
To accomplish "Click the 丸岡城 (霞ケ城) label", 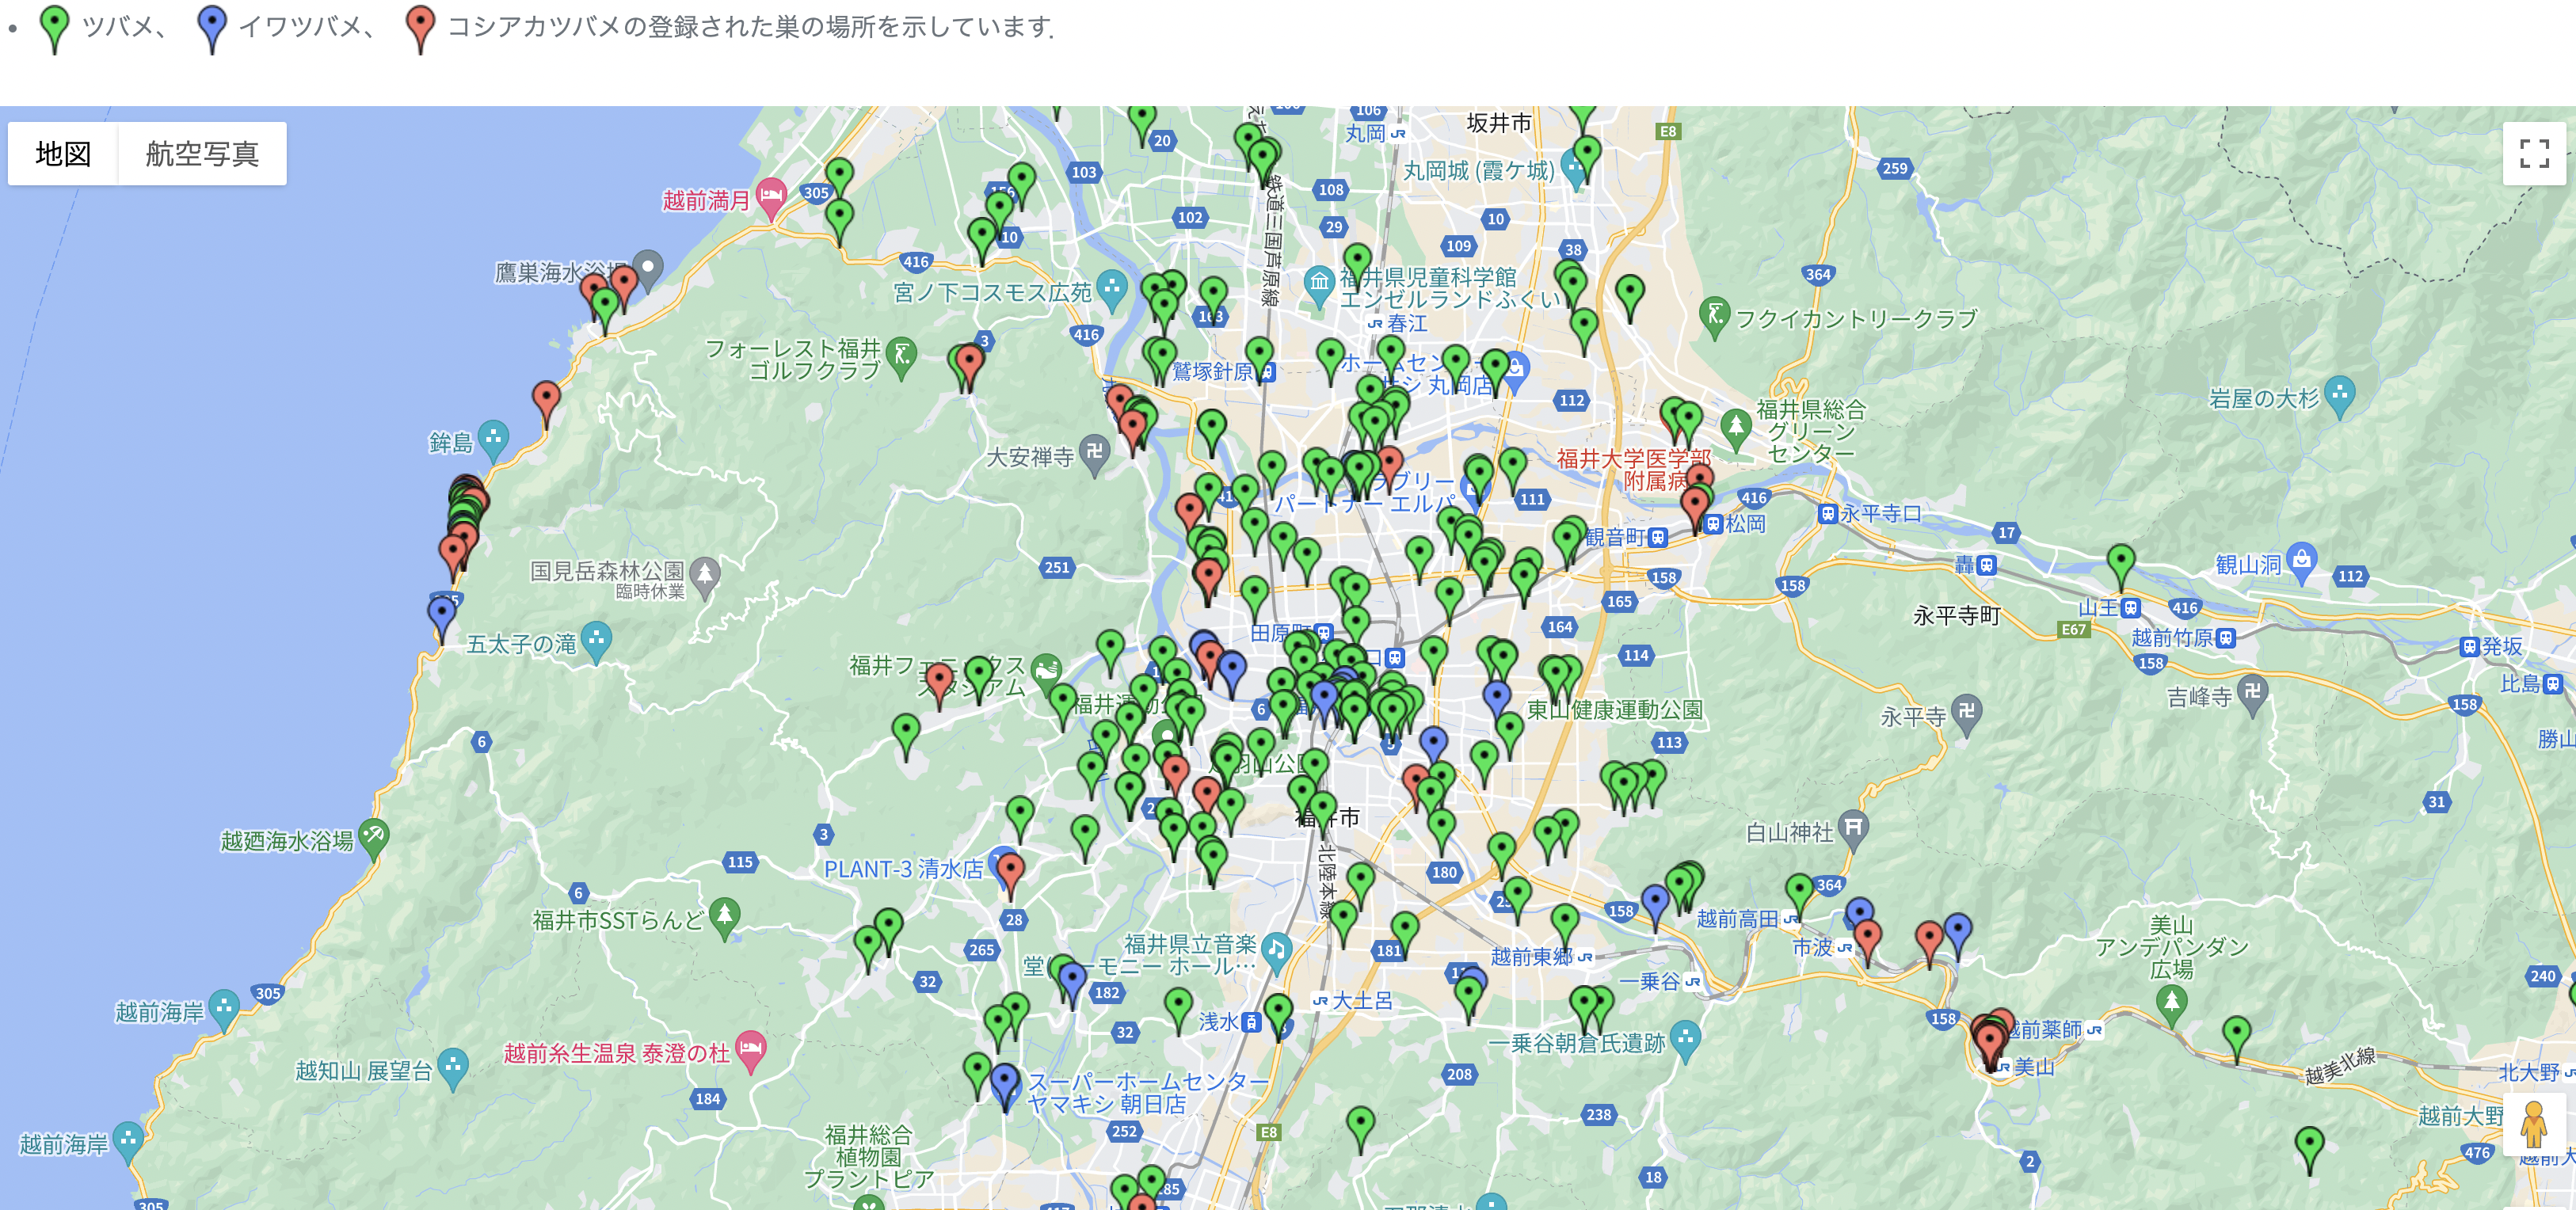I will pyautogui.click(x=1479, y=170).
